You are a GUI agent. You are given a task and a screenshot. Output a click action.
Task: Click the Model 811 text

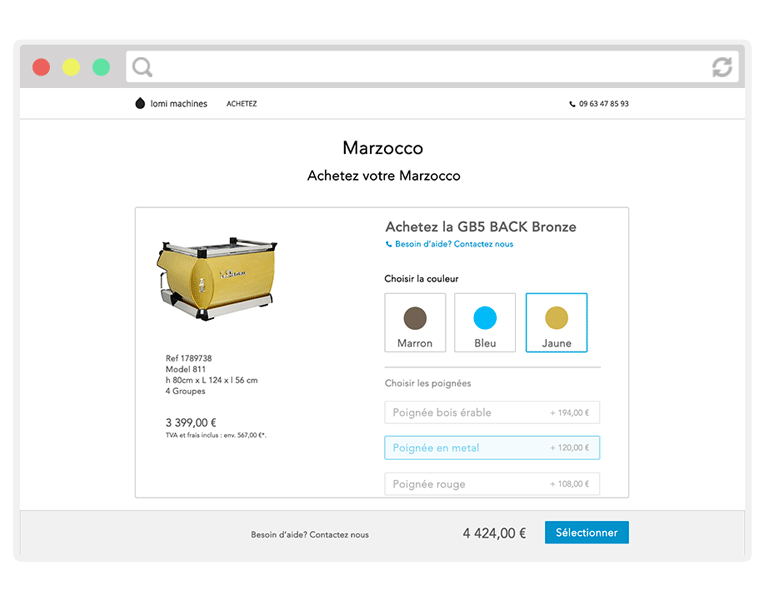click(x=186, y=369)
